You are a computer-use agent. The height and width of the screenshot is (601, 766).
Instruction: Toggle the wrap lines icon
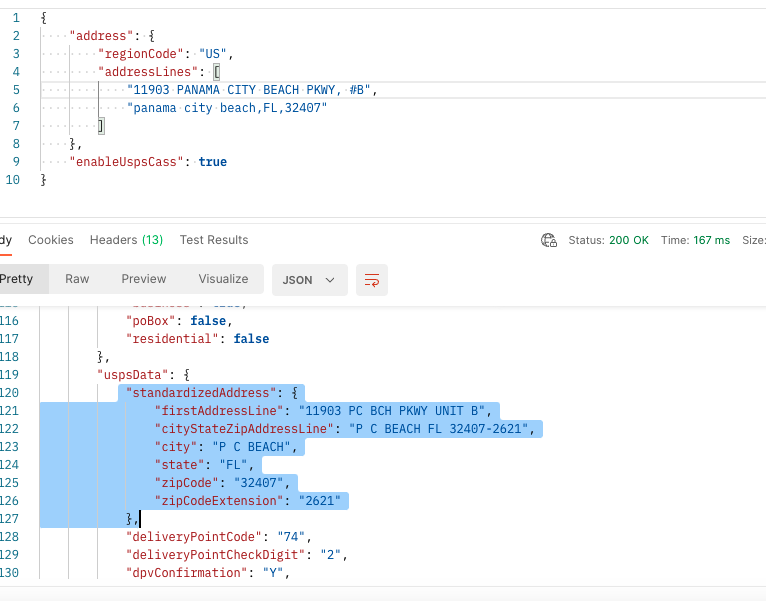(372, 280)
